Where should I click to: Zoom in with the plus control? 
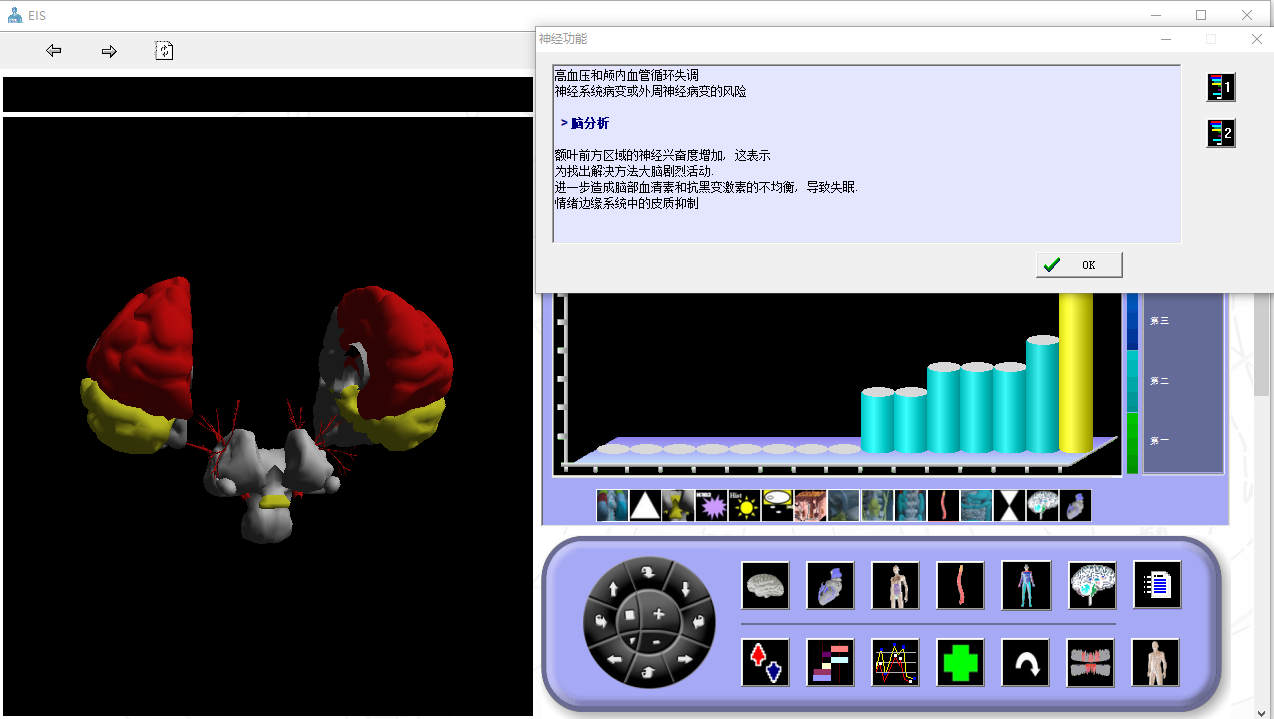[x=658, y=614]
